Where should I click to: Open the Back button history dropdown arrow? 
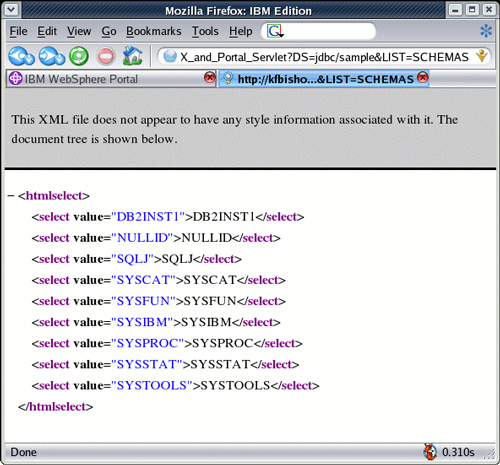click(30, 59)
